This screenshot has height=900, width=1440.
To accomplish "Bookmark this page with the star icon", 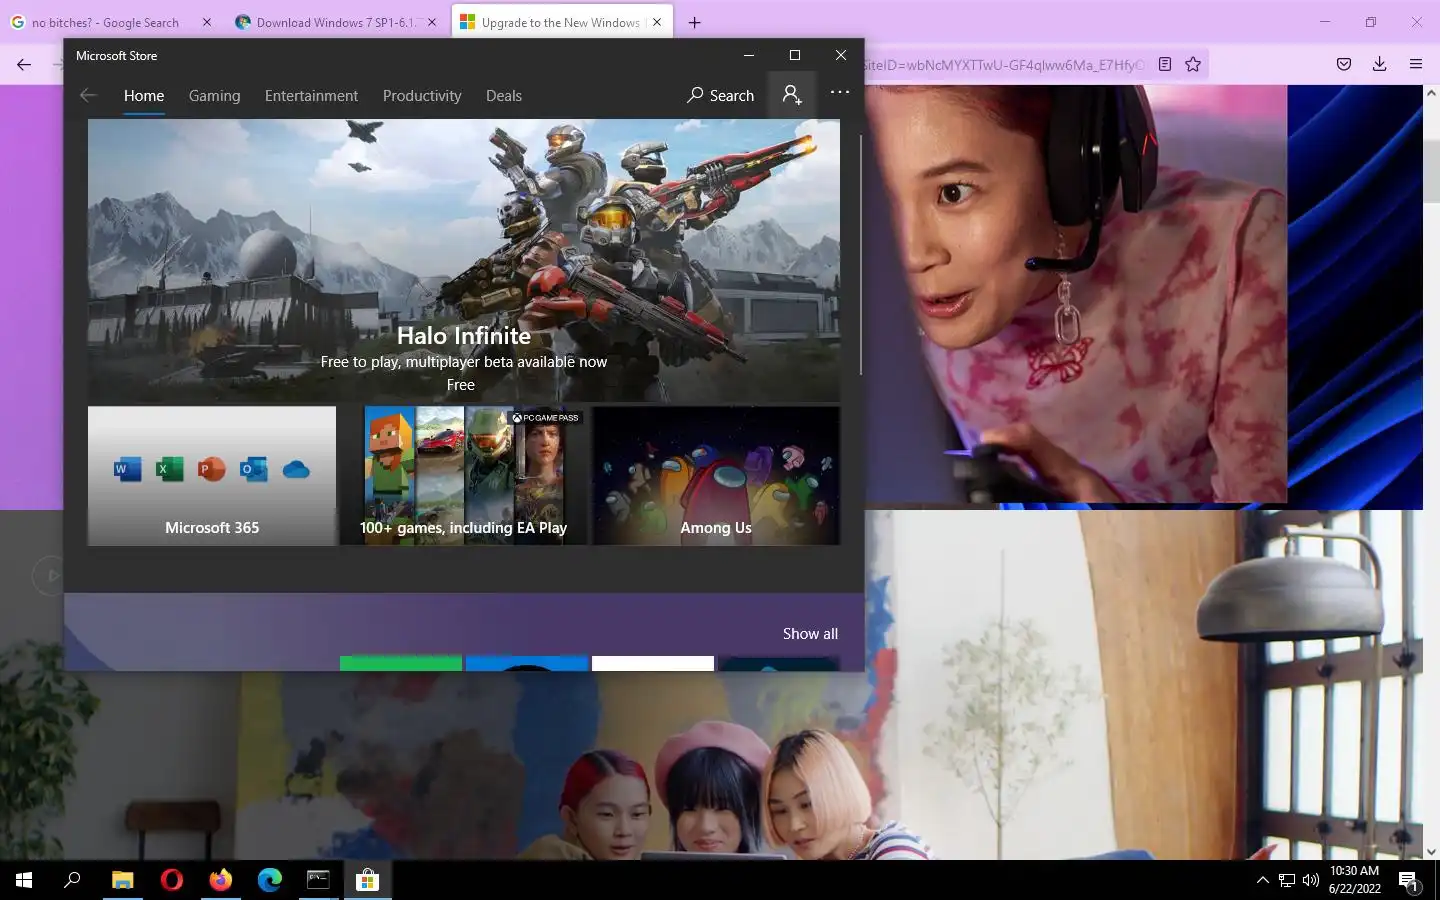I will [x=1193, y=64].
